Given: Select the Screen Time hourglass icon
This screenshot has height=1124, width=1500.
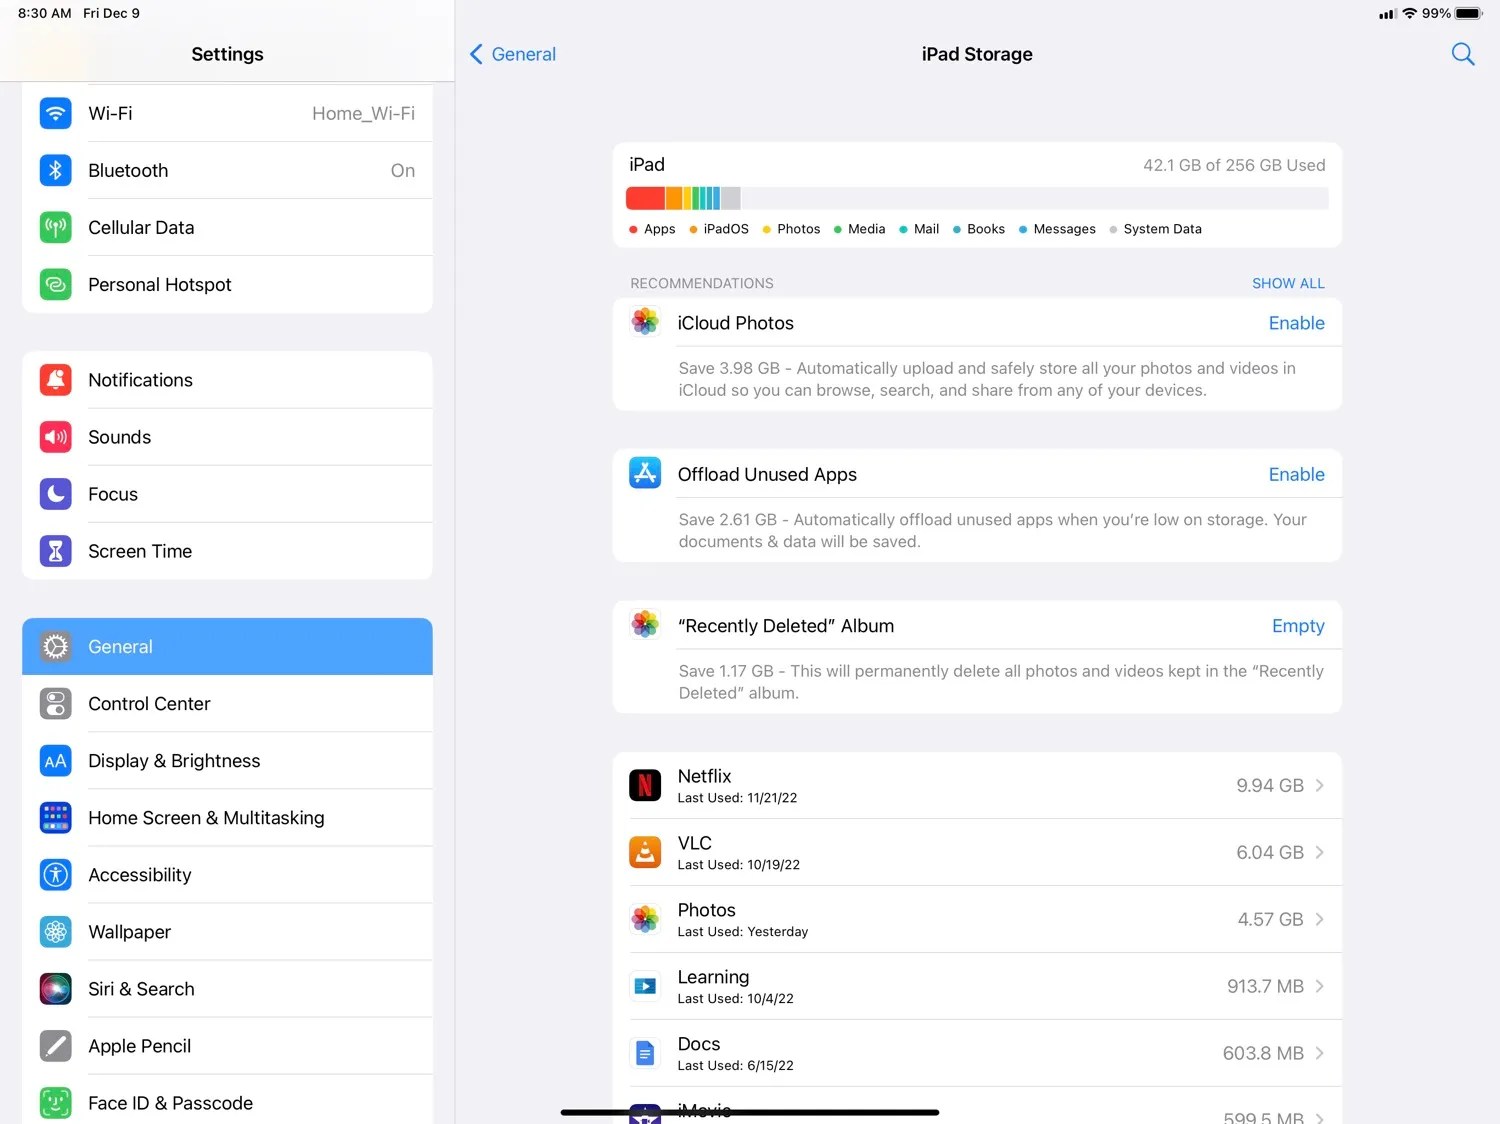Looking at the screenshot, I should click(55, 551).
